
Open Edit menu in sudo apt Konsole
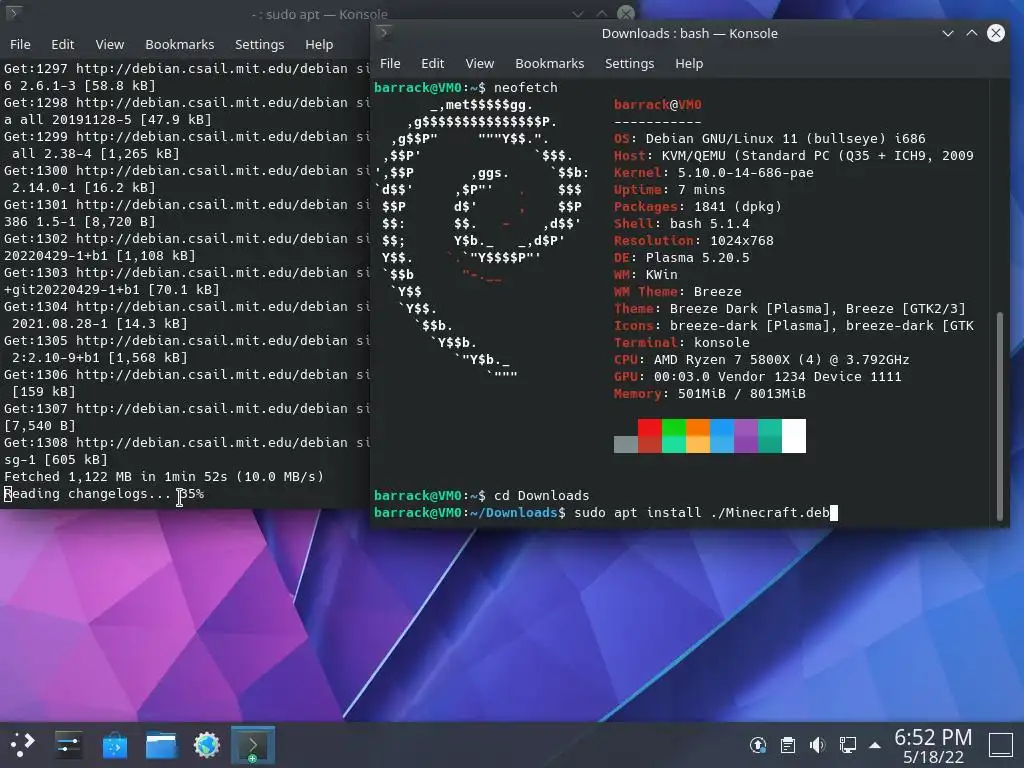point(63,44)
